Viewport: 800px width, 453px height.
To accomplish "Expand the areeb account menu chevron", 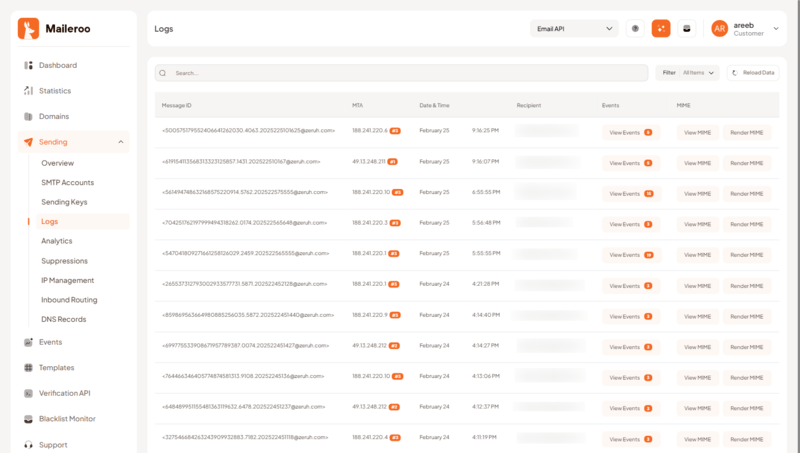I will 776,29.
